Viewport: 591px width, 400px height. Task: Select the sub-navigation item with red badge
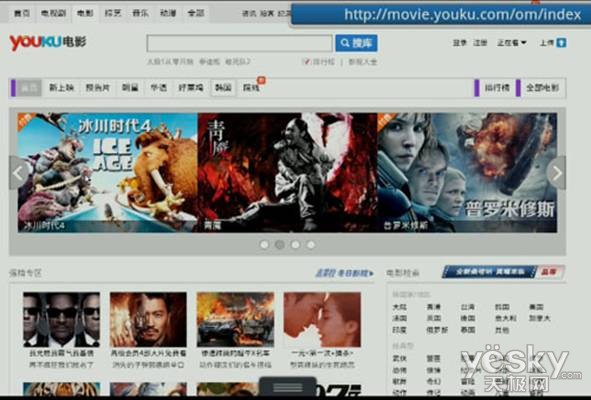point(252,87)
